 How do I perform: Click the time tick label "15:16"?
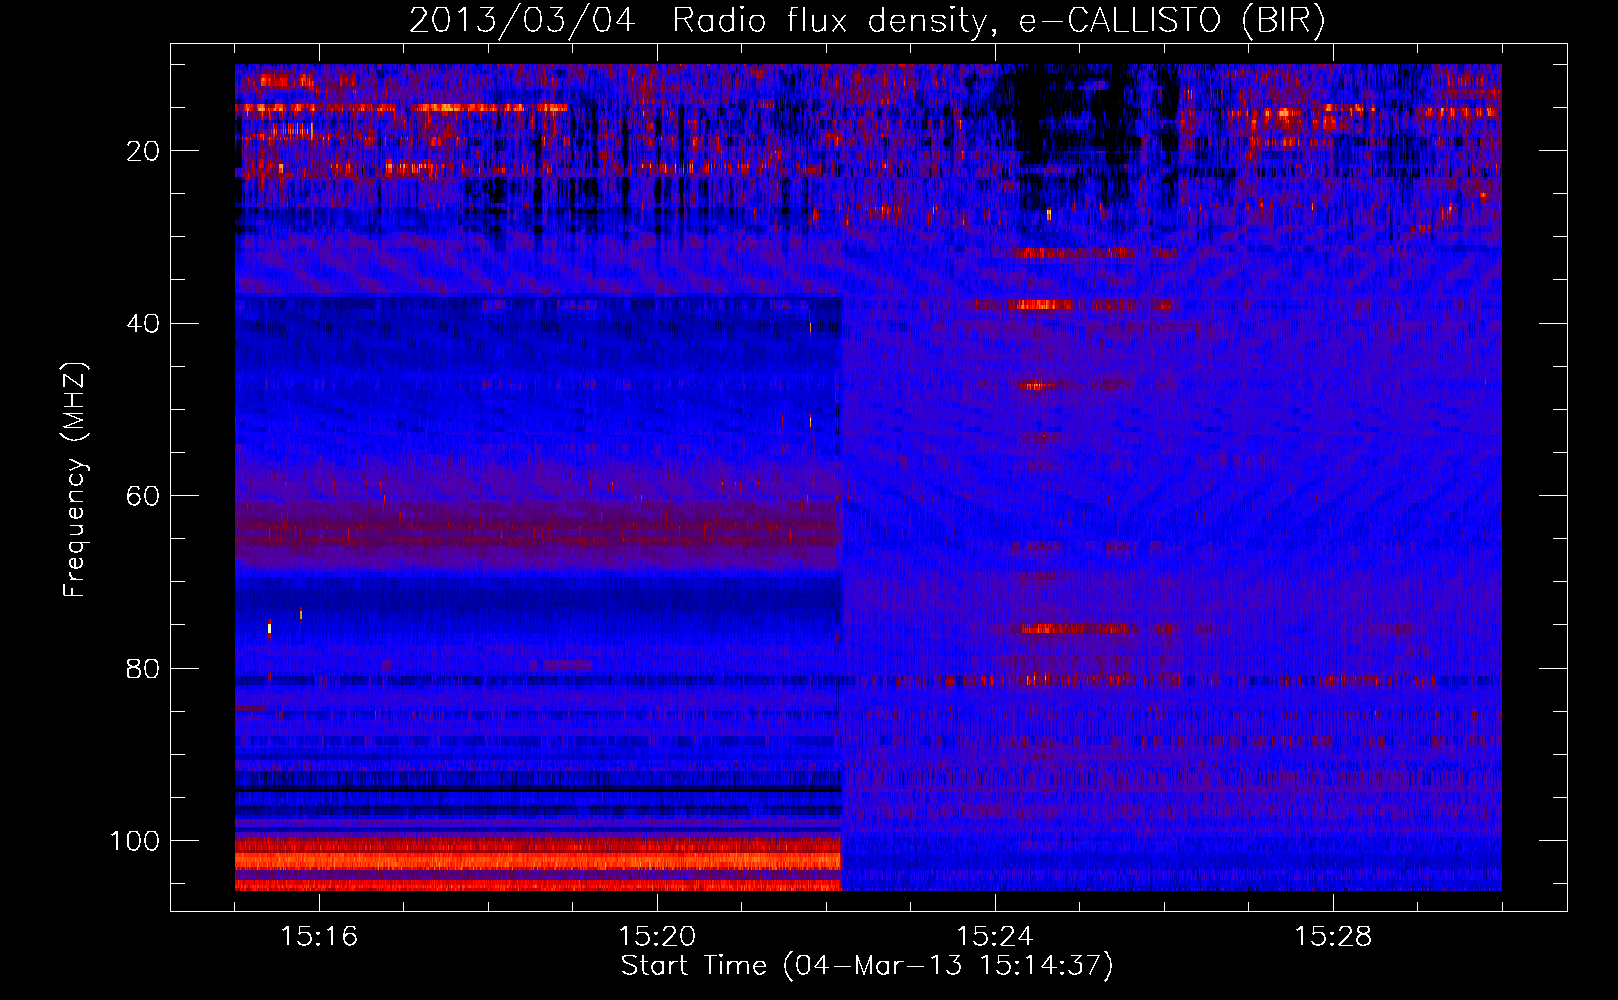tap(319, 937)
